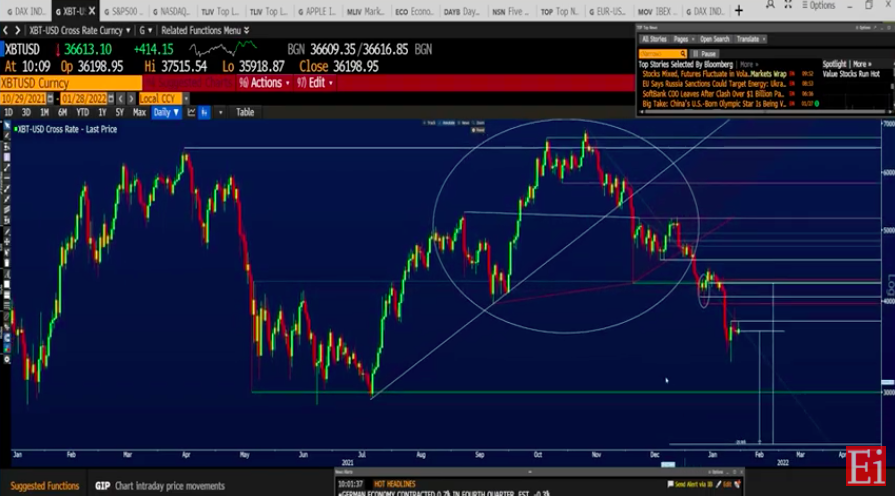Switch to the ECO Econo tab
The image size is (895, 496).
tap(415, 11)
